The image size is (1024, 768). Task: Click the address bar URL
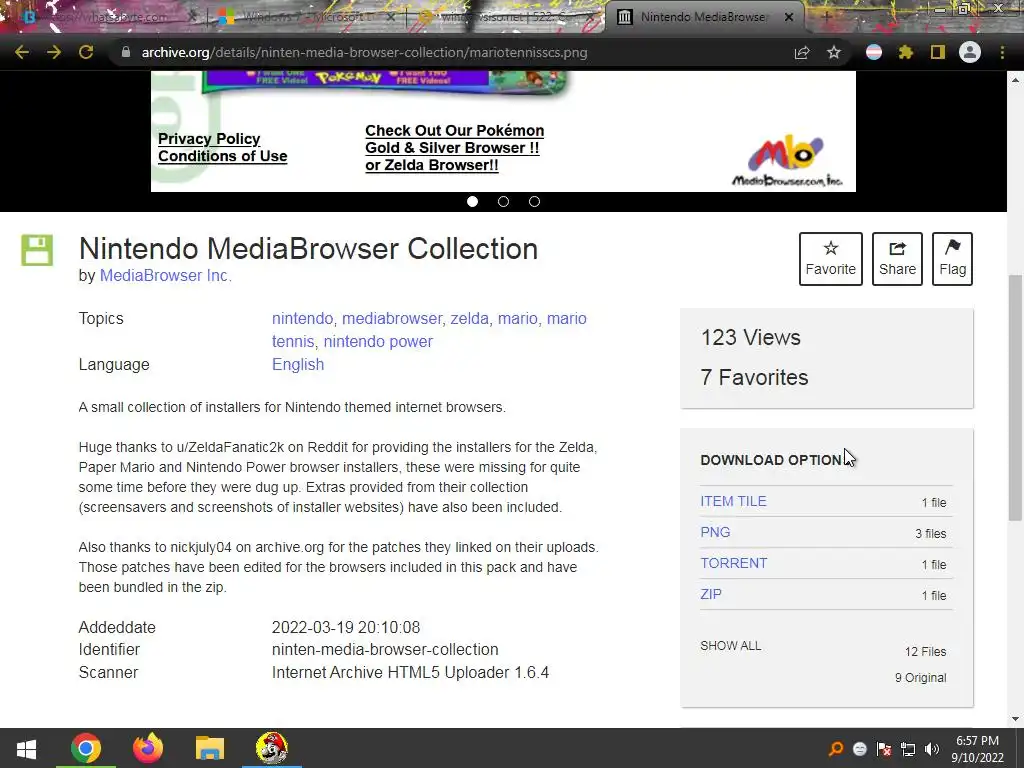364,52
